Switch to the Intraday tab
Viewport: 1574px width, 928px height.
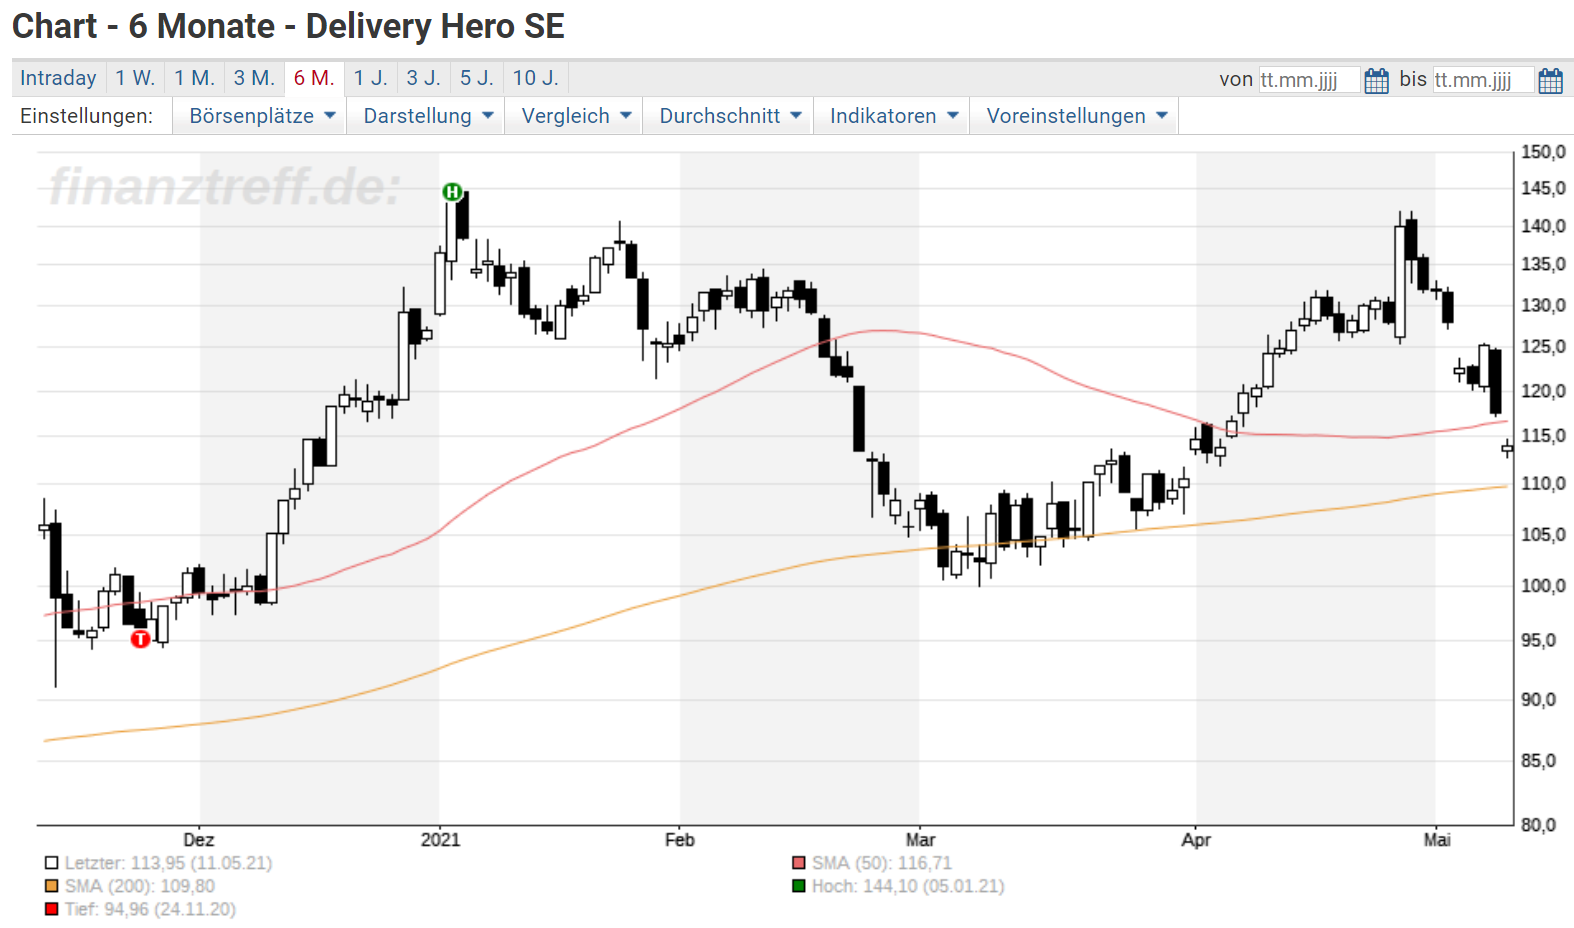point(58,78)
